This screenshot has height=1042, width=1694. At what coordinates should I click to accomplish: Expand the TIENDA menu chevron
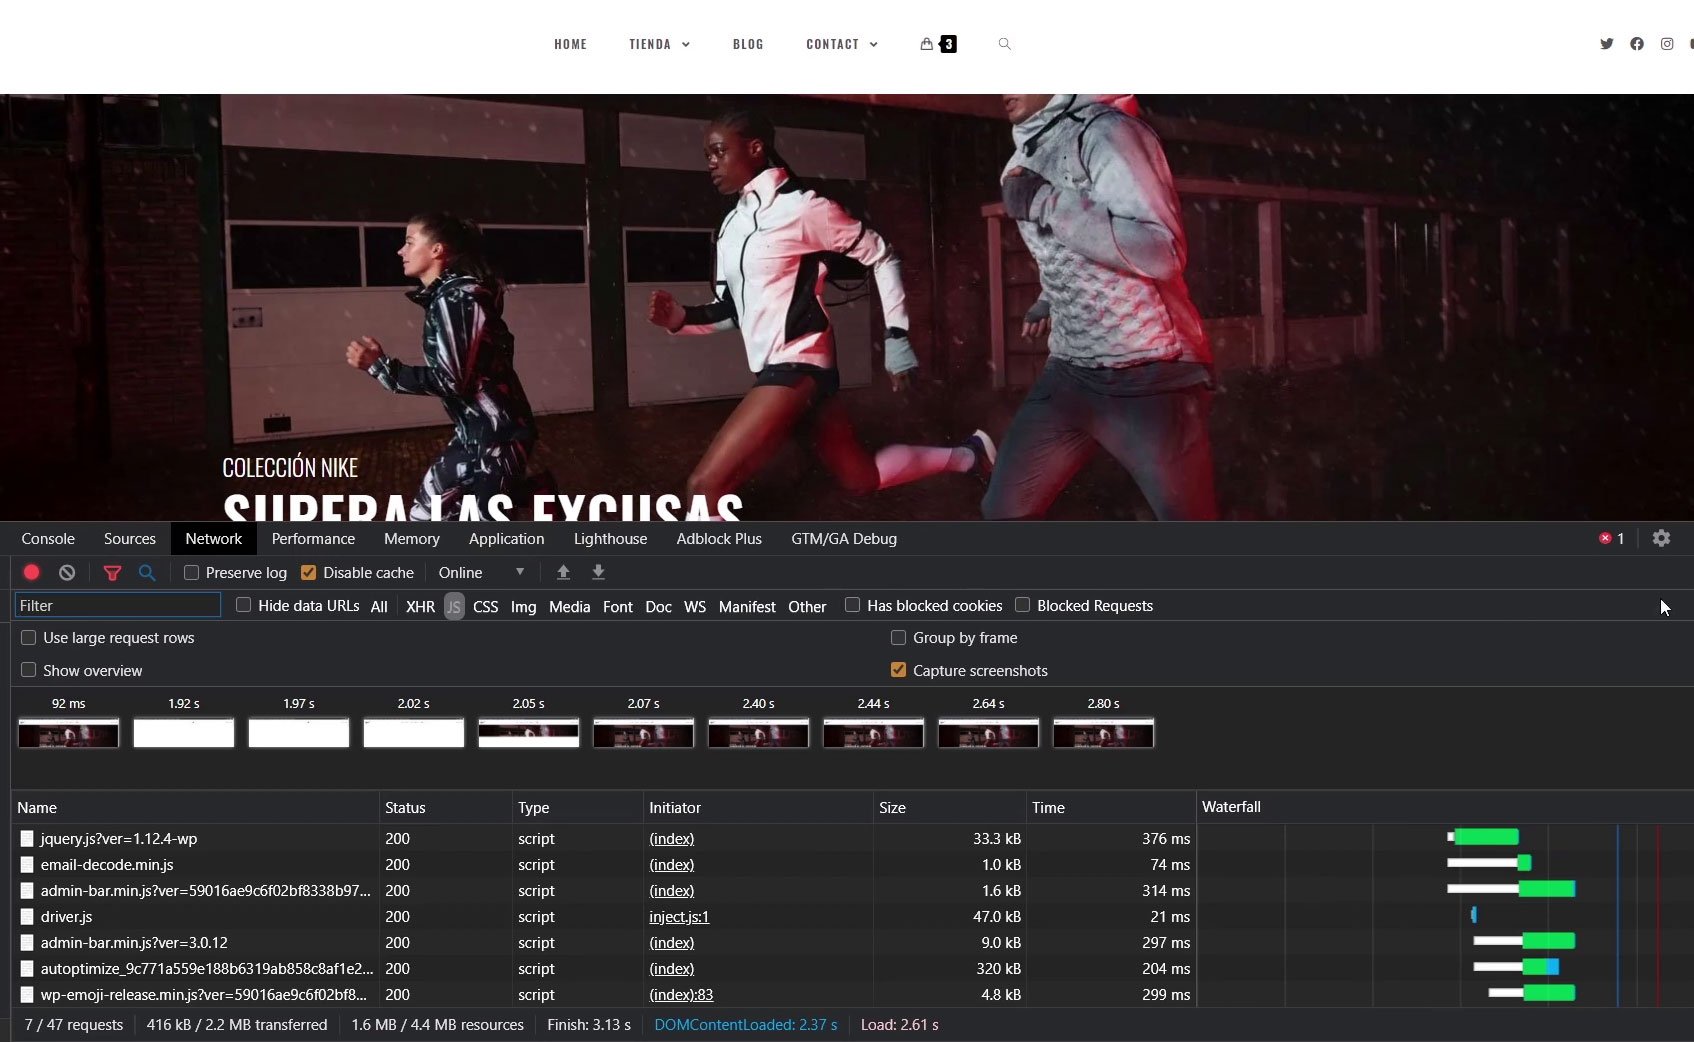686,44
